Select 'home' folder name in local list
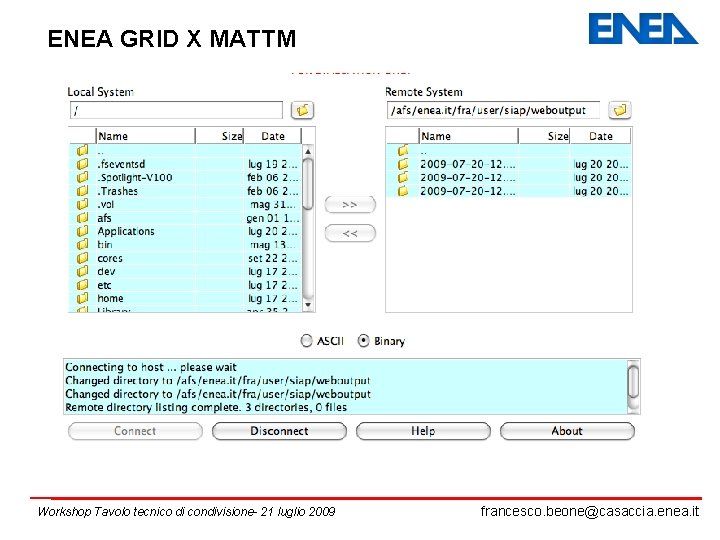This screenshot has width=720, height=540. coord(110,298)
